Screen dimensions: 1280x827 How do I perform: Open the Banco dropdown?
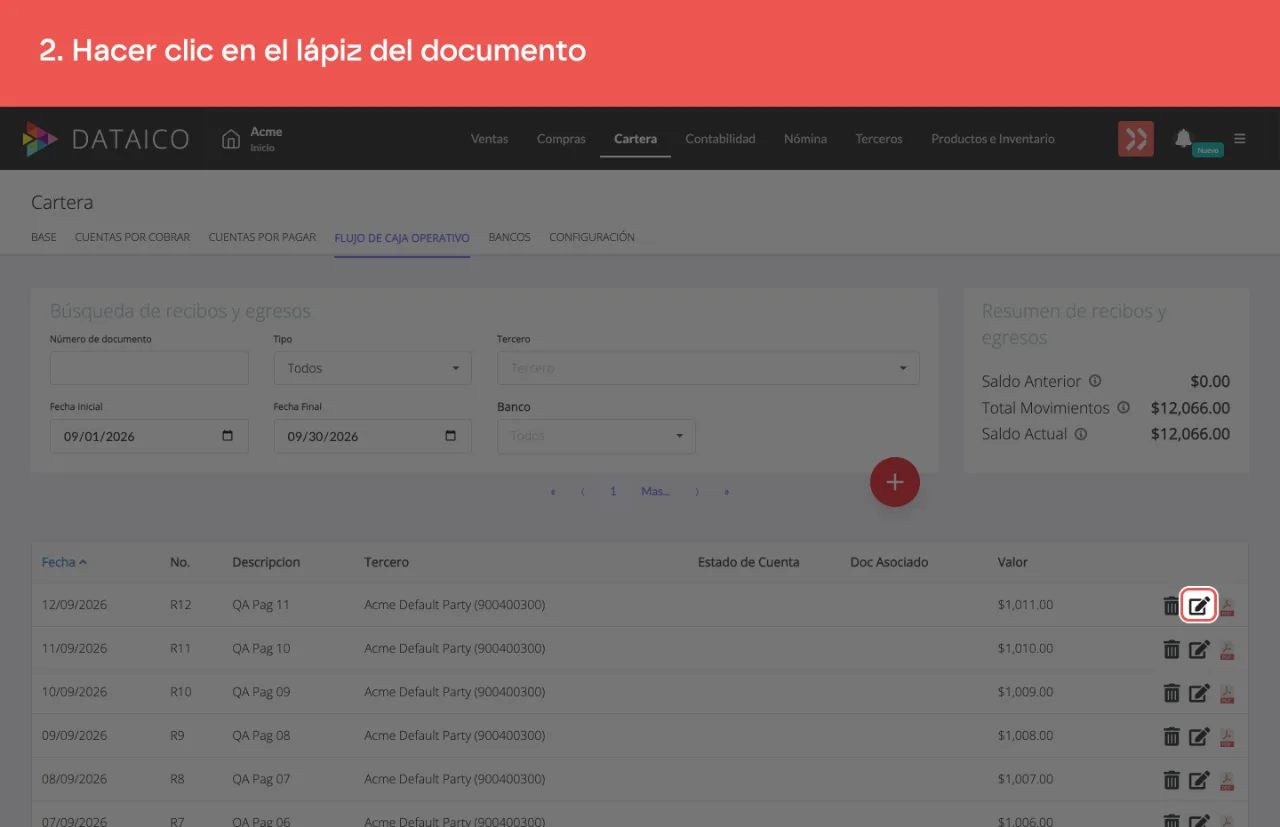[x=596, y=436]
